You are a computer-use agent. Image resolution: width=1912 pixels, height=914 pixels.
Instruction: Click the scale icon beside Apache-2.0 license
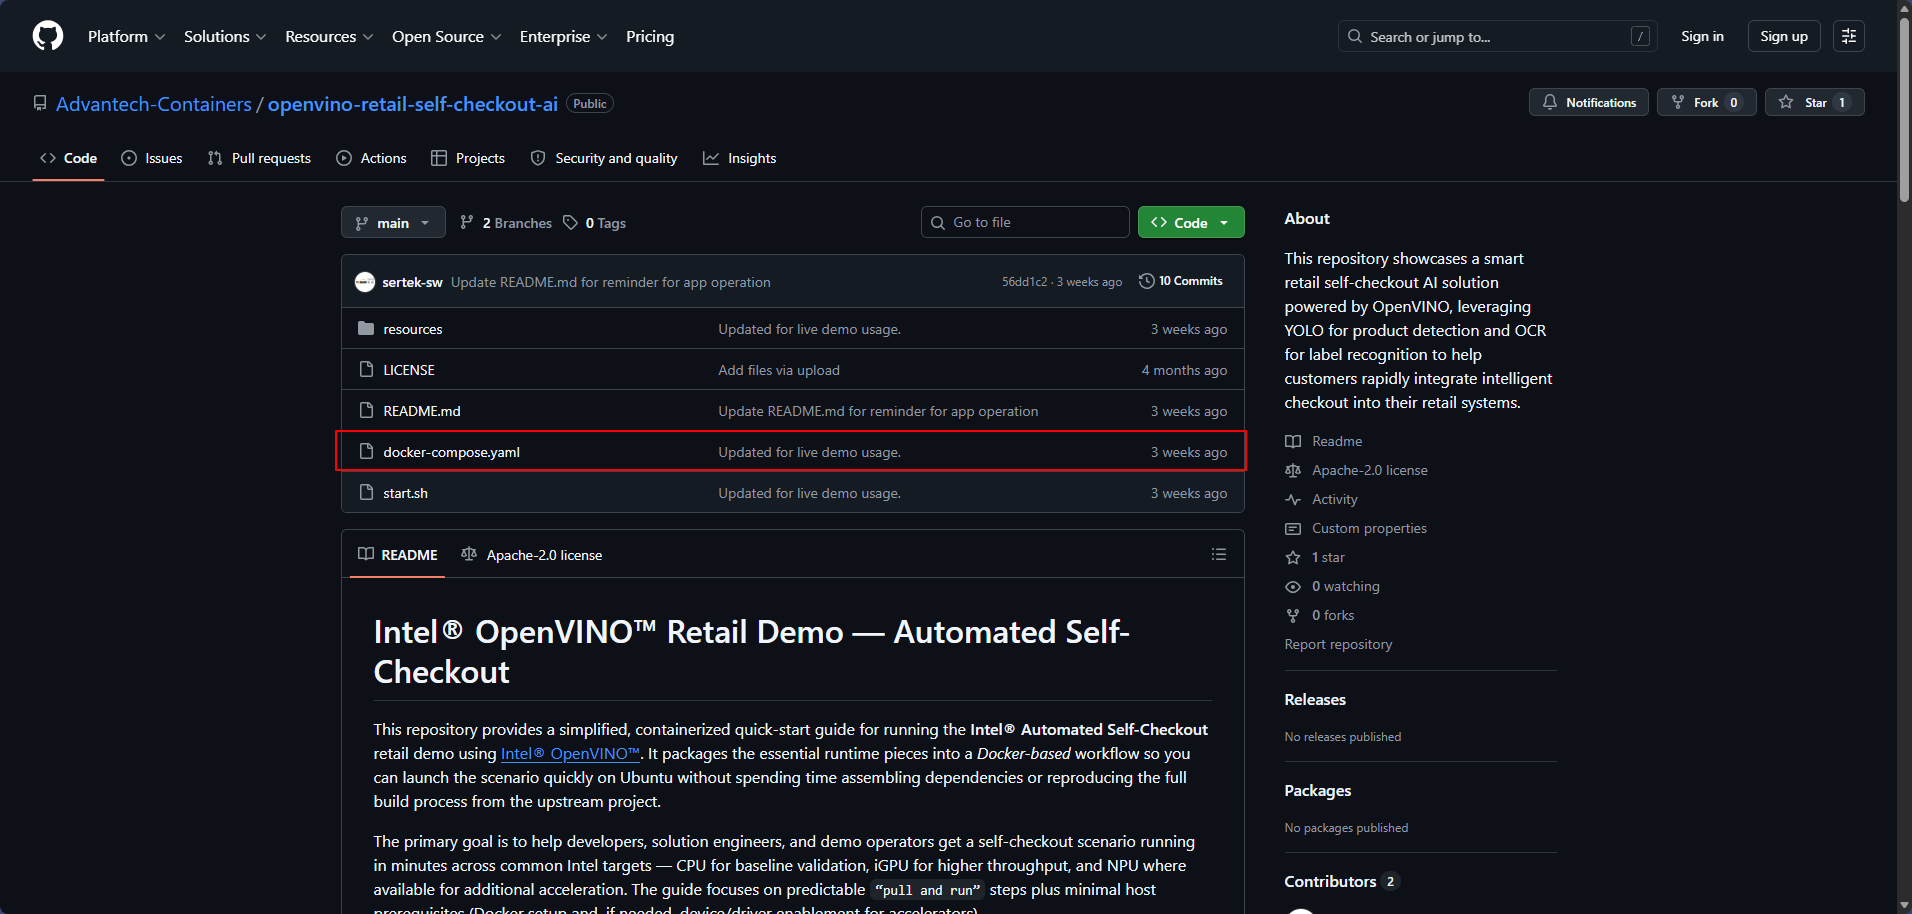point(1293,470)
